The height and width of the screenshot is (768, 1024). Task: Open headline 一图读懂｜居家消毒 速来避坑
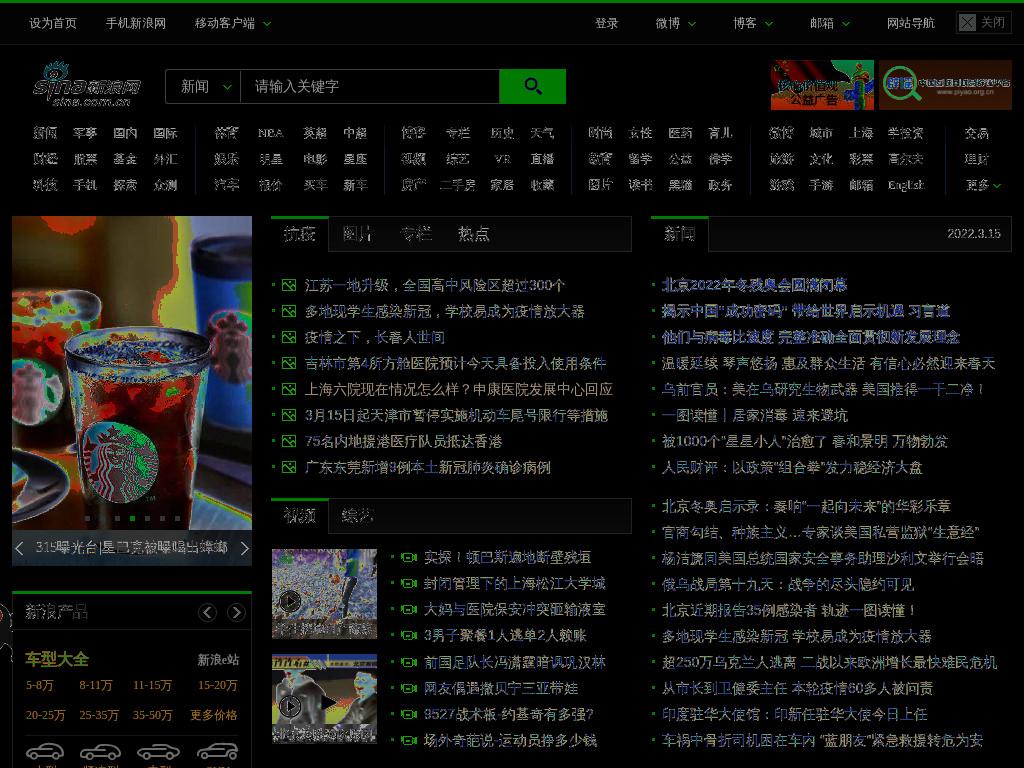coord(754,415)
